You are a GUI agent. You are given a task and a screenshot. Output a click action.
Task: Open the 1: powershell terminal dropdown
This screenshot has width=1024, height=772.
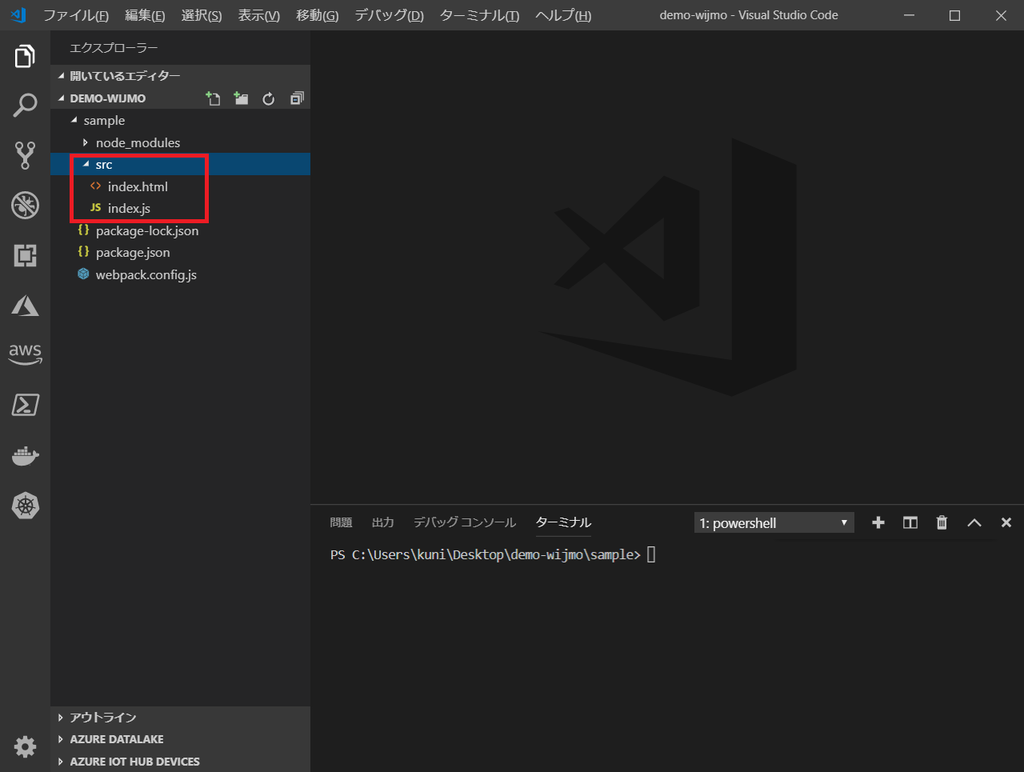pyautogui.click(x=774, y=523)
